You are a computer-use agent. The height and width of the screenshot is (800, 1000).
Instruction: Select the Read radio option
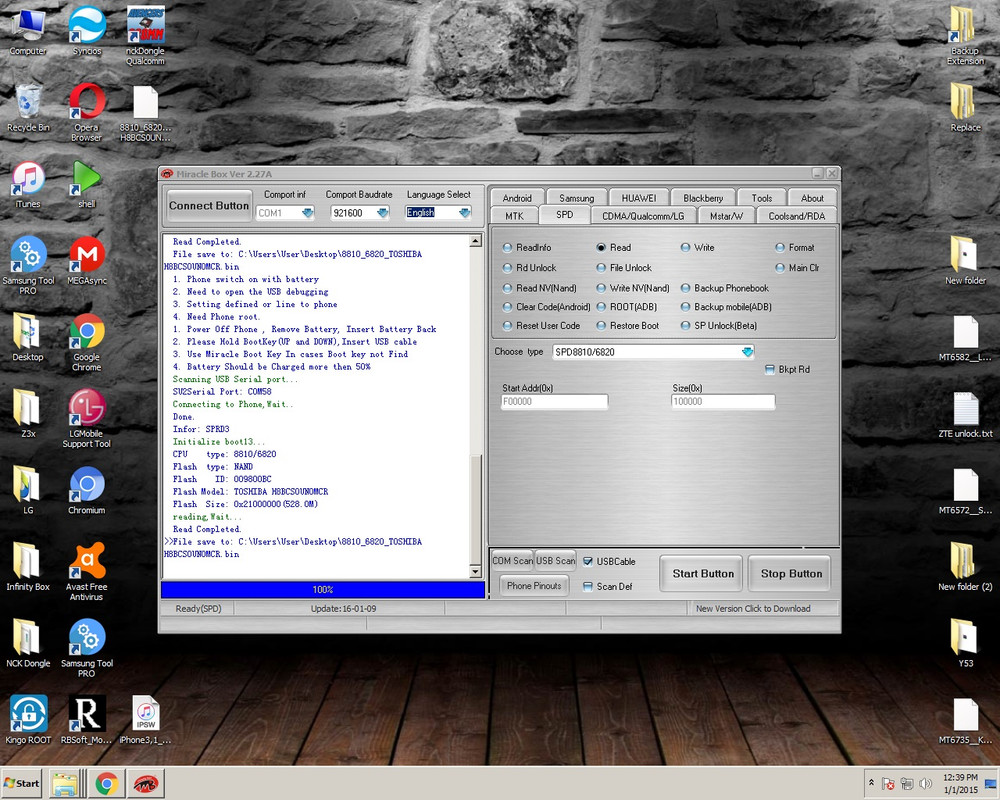[x=601, y=248]
